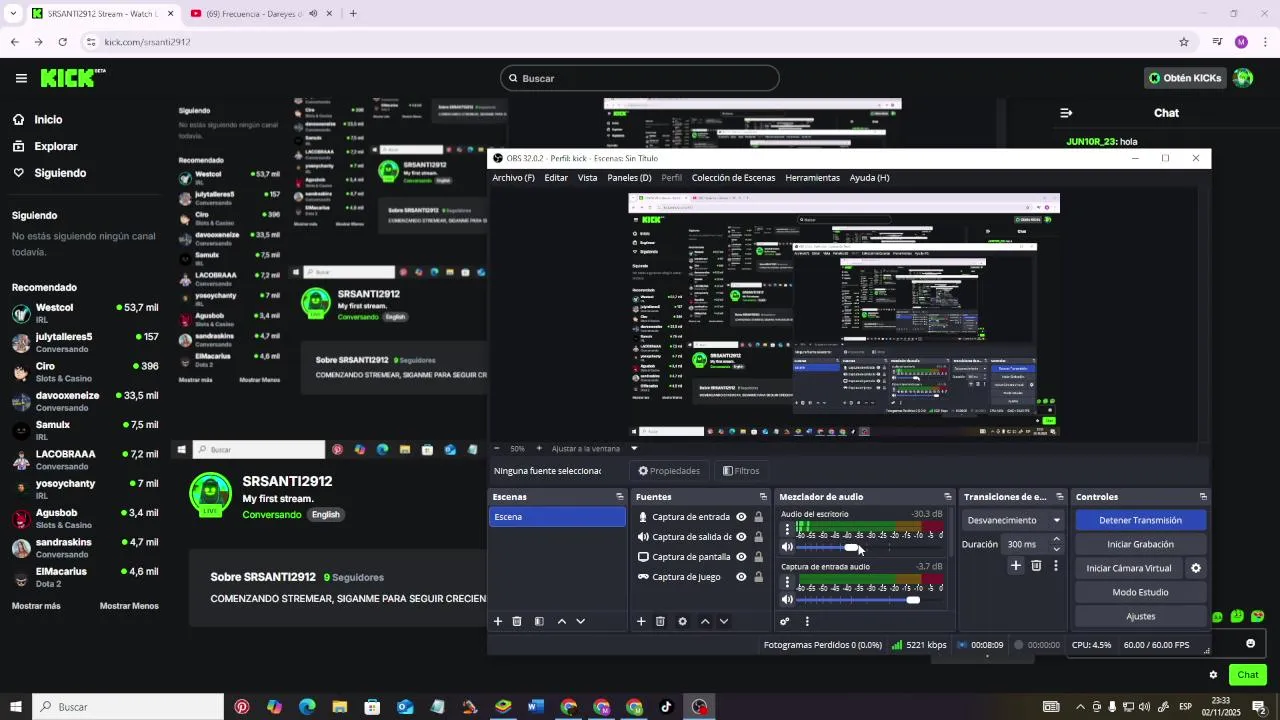This screenshot has height=720, width=1280.
Task: Undock the Mezclador de audio panel
Action: [948, 497]
